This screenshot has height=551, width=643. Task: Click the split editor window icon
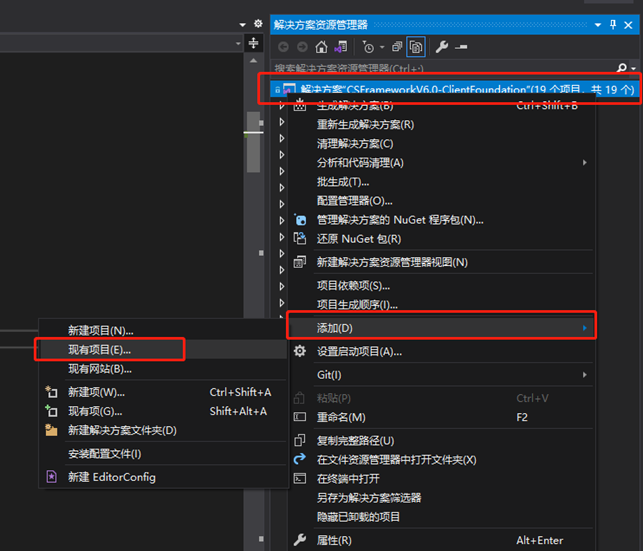pyautogui.click(x=253, y=43)
